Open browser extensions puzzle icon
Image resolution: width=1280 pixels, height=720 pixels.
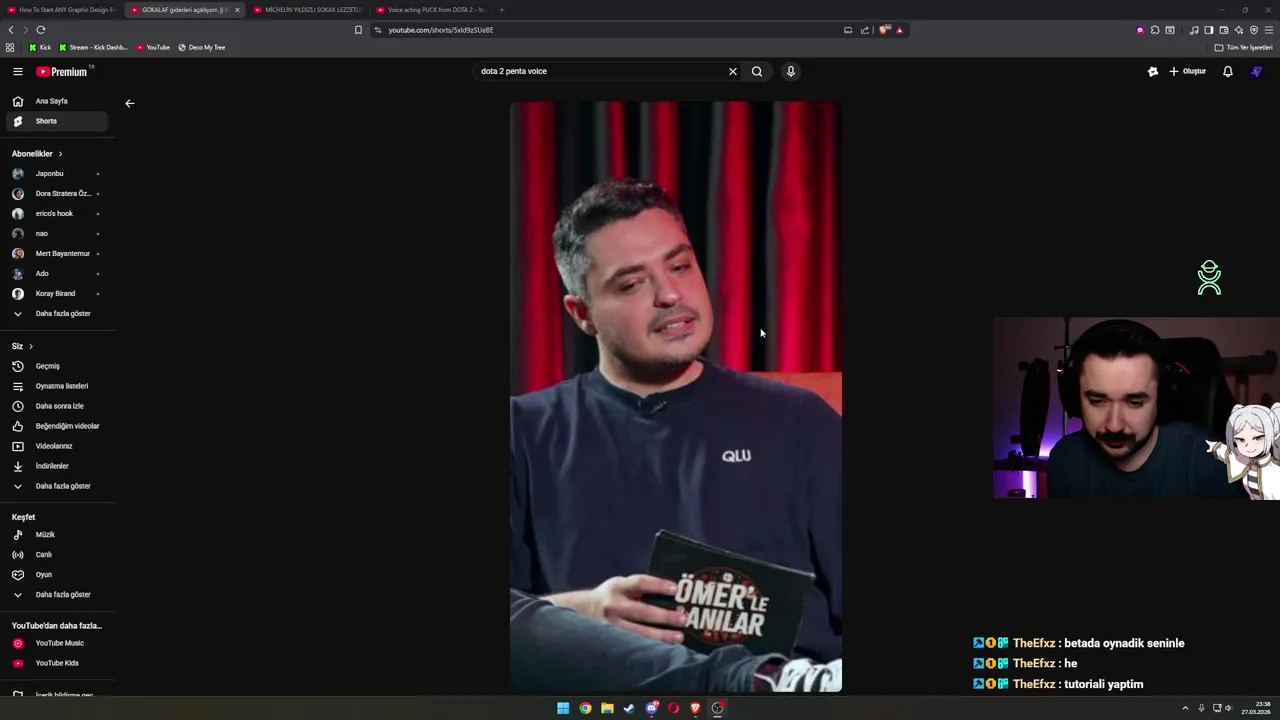point(1155,30)
